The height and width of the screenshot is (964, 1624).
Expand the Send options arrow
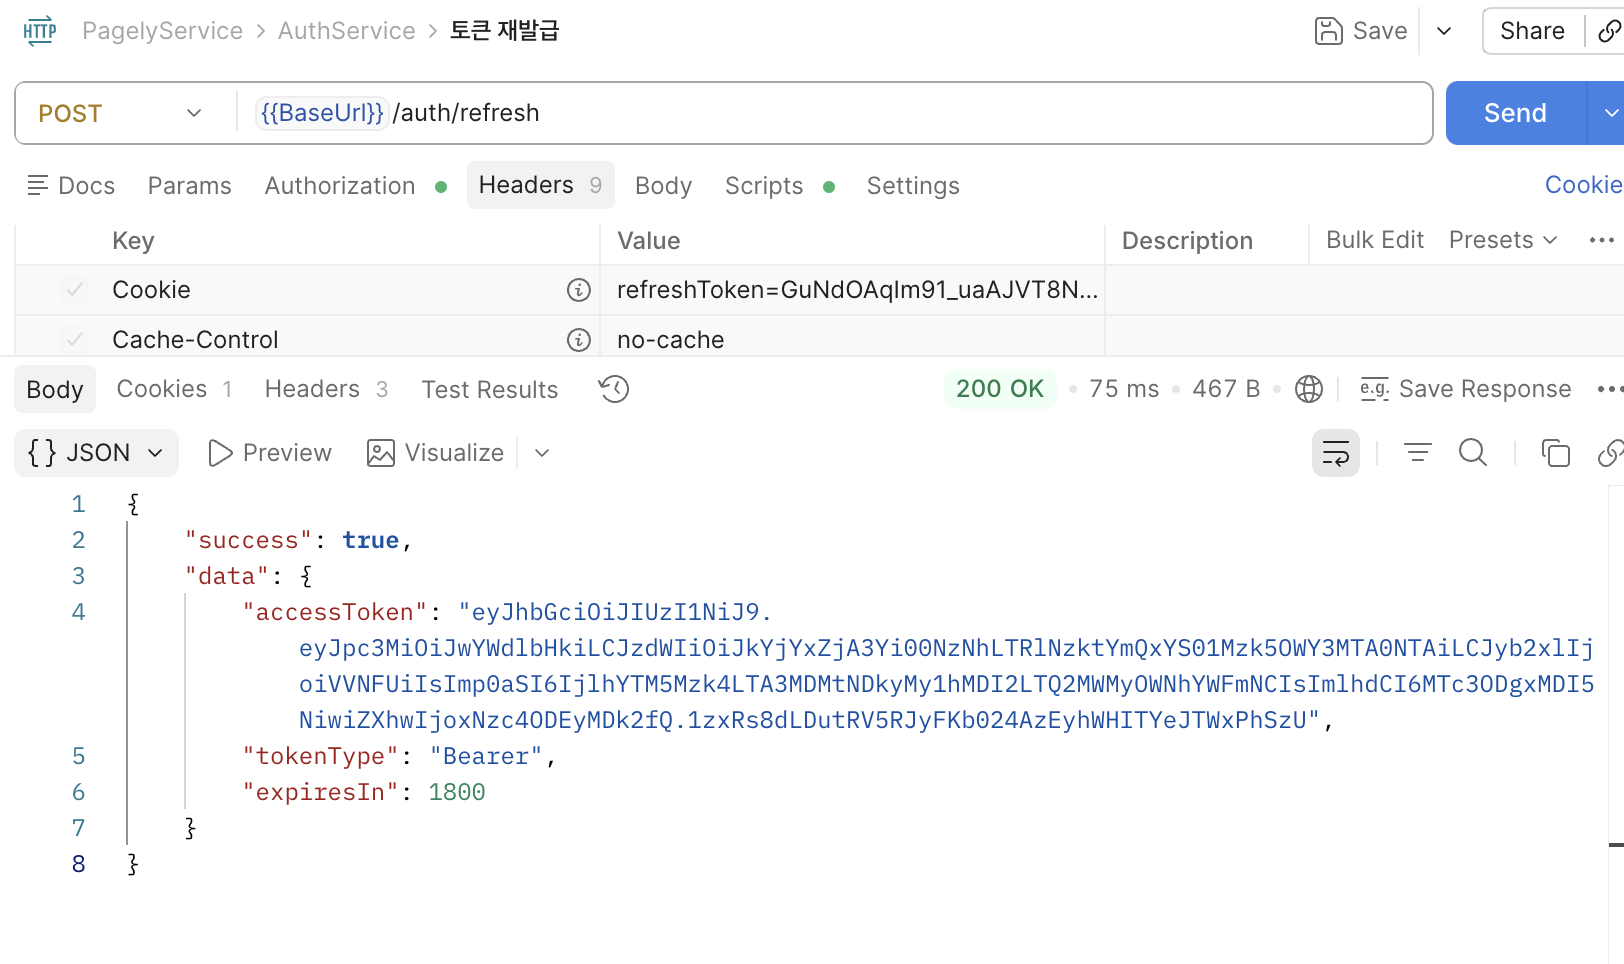coord(1609,113)
